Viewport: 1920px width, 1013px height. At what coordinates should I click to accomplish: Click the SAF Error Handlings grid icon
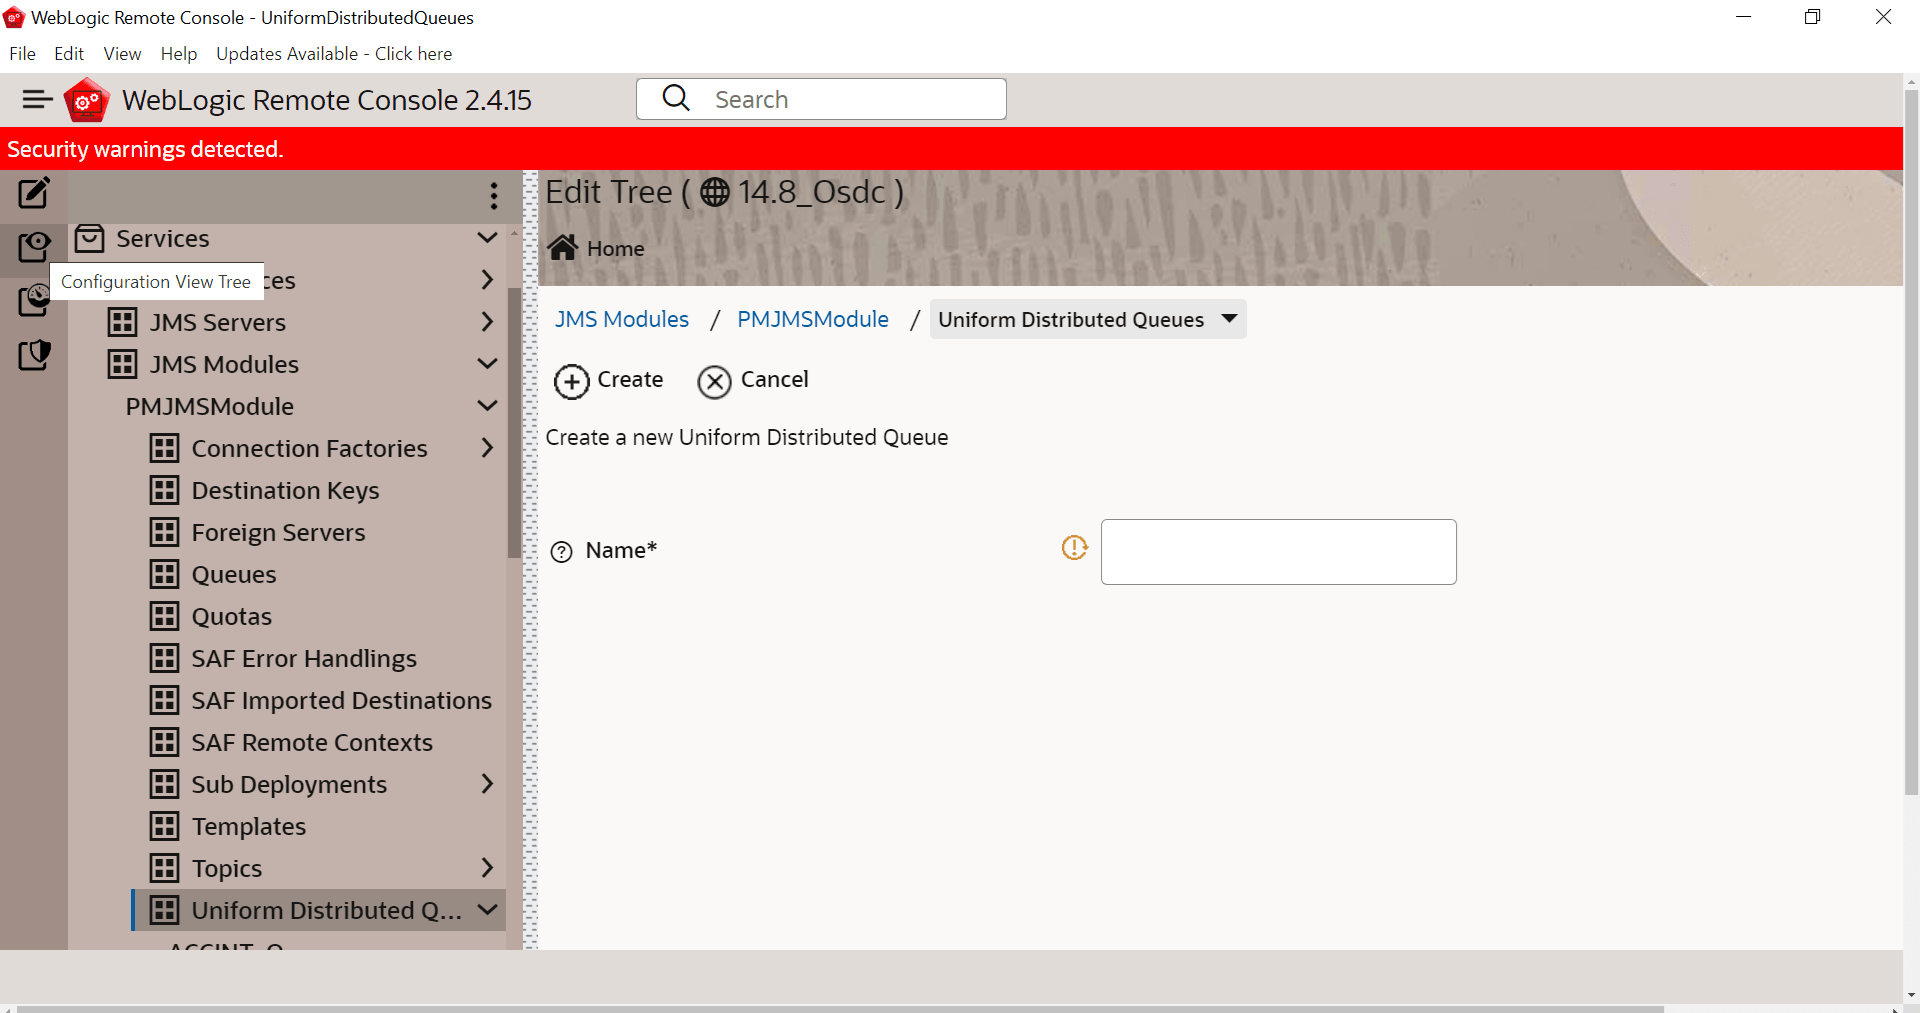165,658
